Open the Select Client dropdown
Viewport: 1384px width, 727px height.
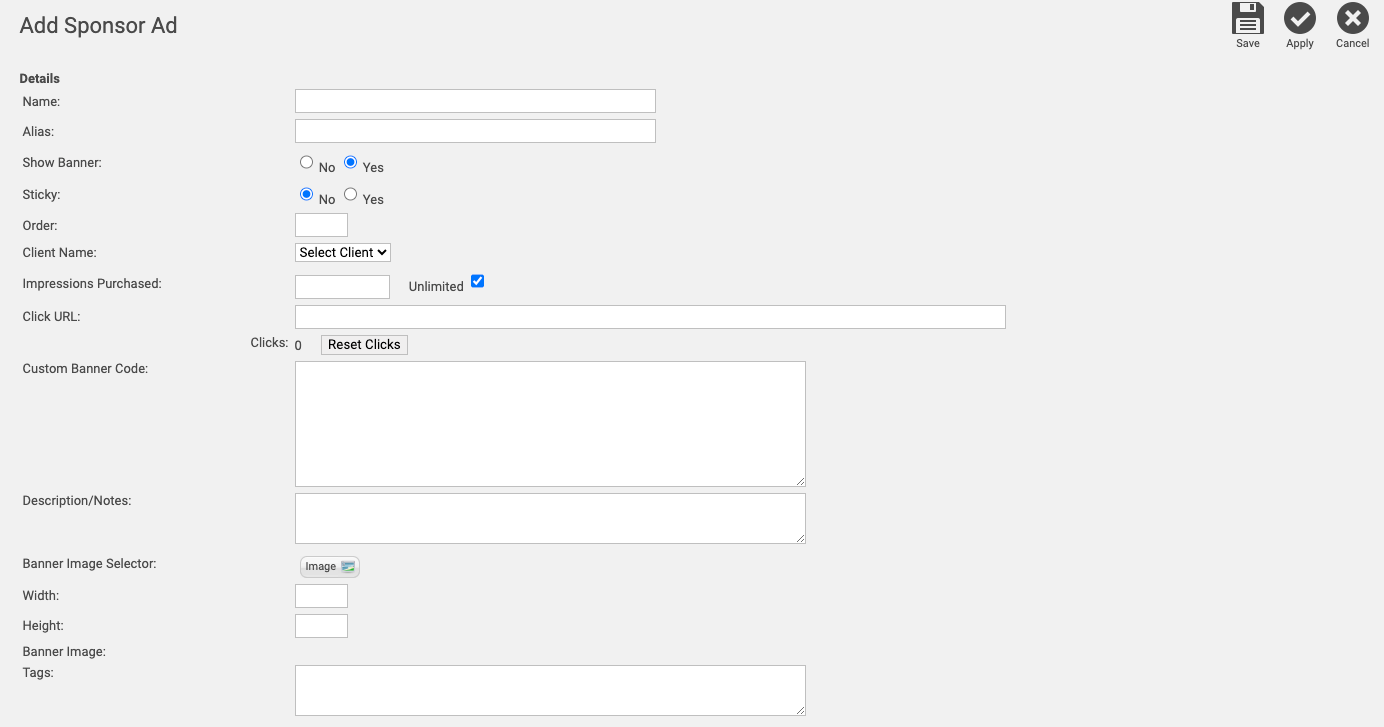point(342,252)
